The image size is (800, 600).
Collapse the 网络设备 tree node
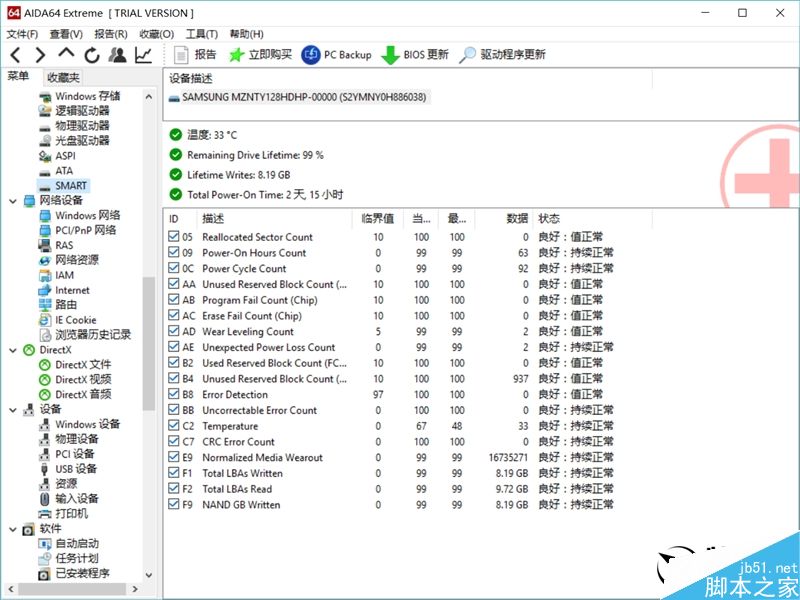point(13,201)
